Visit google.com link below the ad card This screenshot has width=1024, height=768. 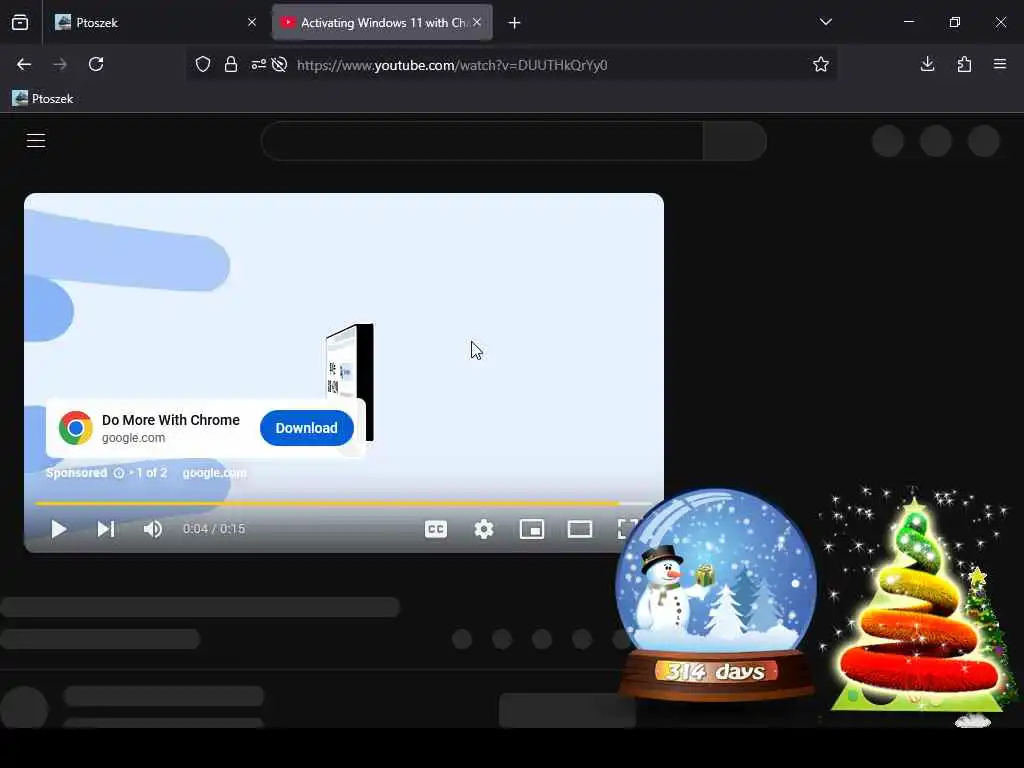point(215,473)
